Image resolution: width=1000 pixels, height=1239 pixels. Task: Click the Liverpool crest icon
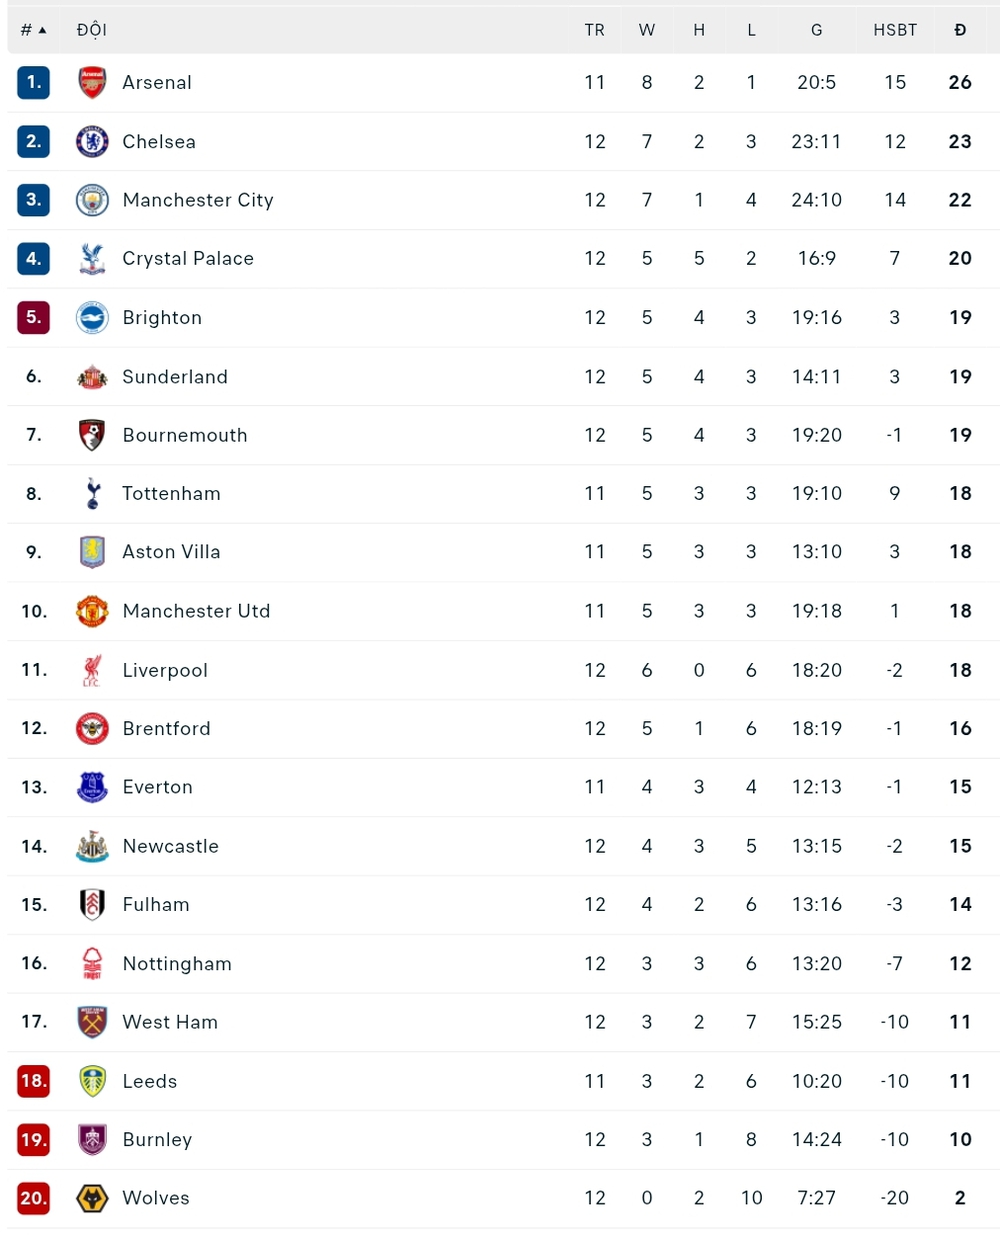pos(92,670)
